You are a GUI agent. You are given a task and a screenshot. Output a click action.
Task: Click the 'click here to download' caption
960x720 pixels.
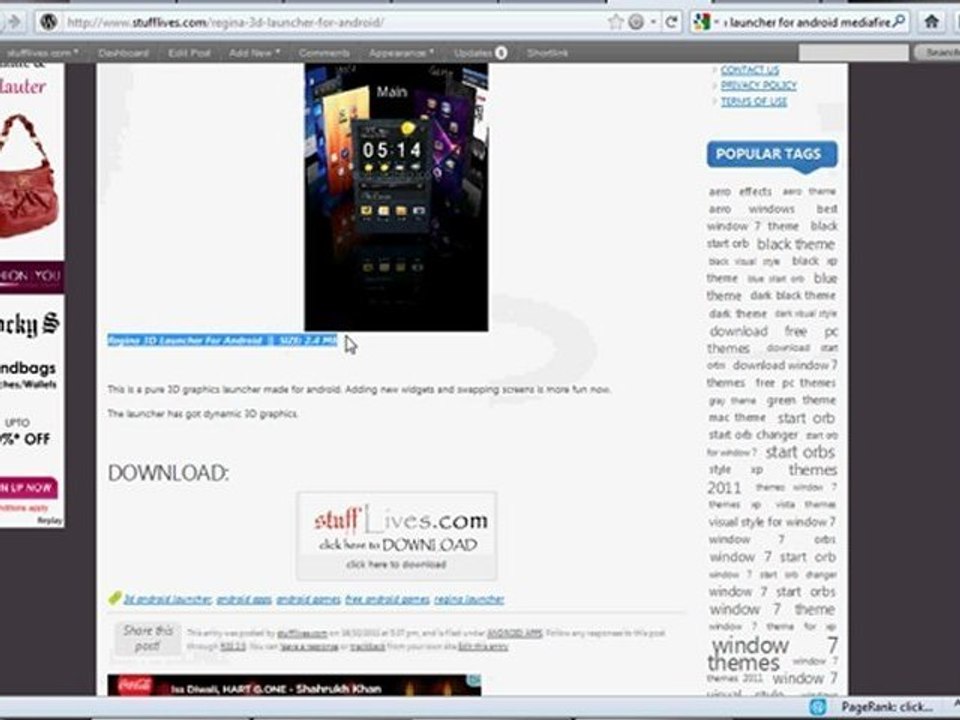pos(396,564)
